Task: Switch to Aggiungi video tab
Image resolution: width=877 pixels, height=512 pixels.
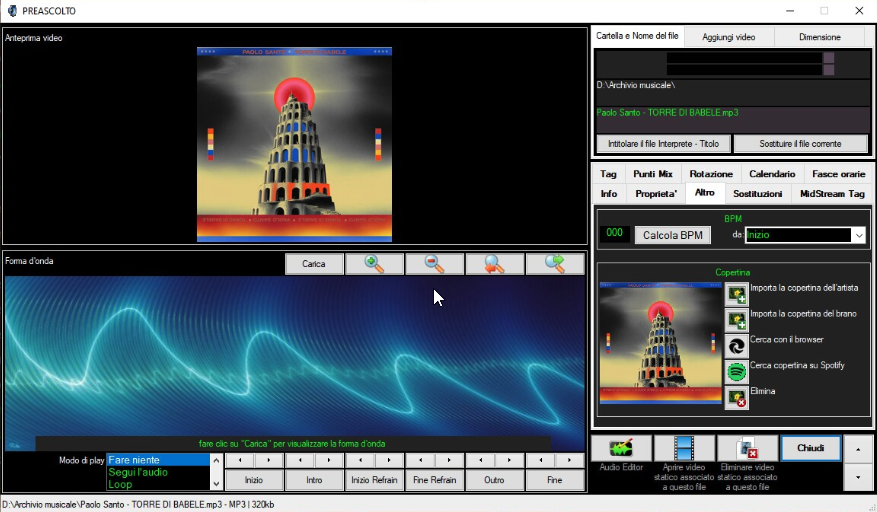Action: 729,37
